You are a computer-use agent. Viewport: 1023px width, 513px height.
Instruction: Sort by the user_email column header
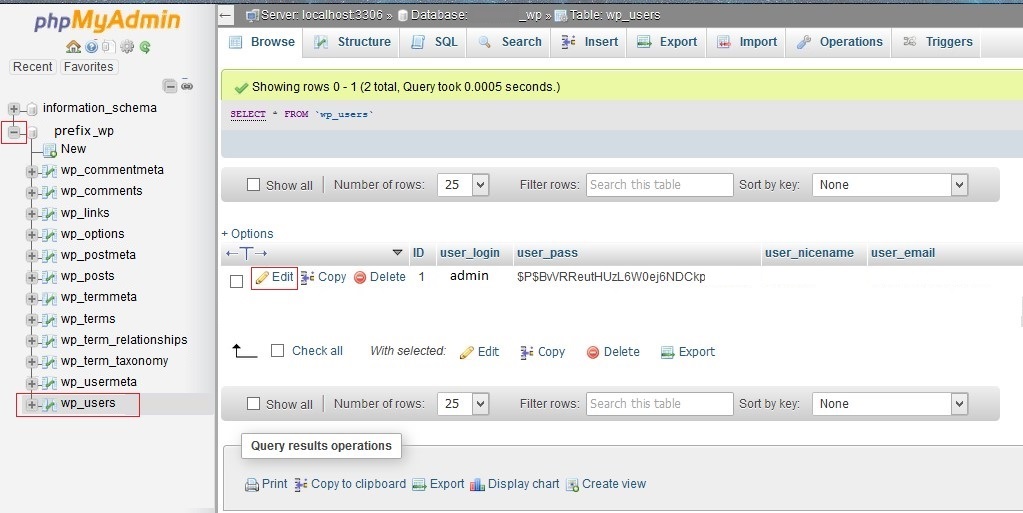coord(903,253)
